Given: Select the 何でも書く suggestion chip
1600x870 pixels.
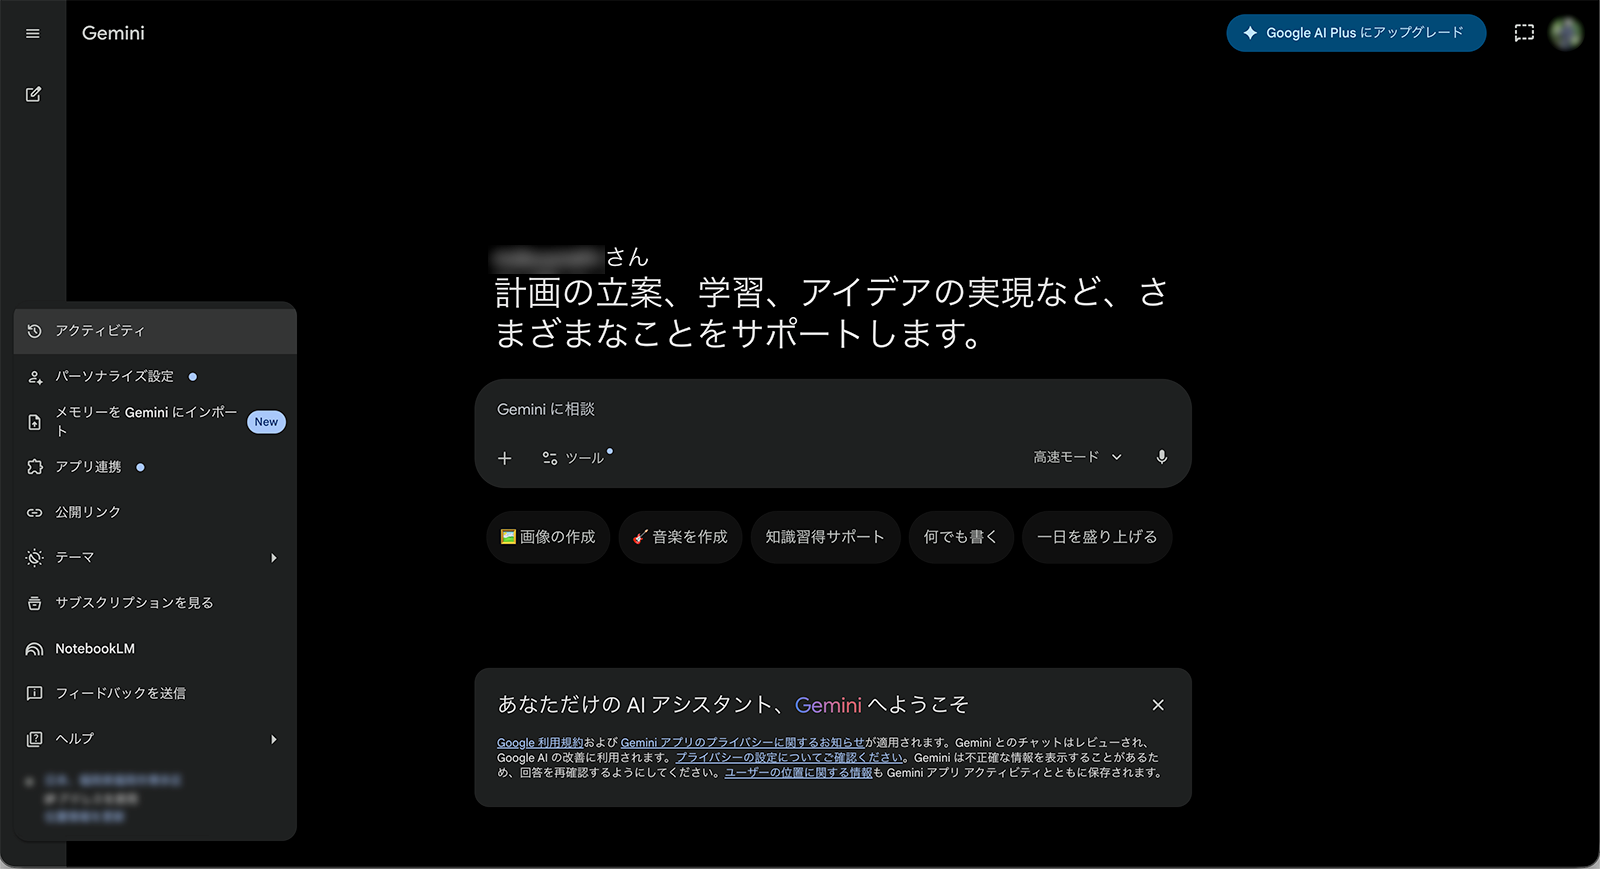Looking at the screenshot, I should pos(961,537).
